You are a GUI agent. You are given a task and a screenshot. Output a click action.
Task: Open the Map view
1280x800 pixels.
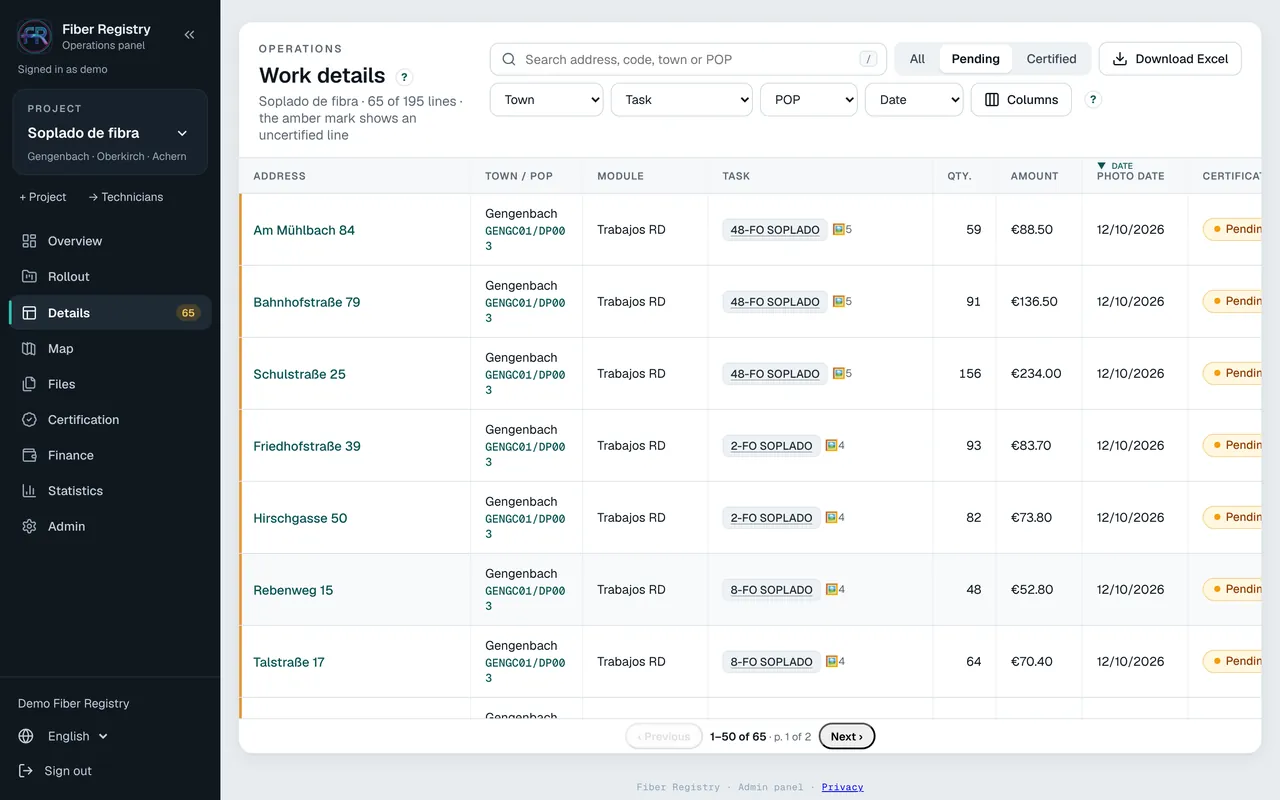tap(110, 349)
